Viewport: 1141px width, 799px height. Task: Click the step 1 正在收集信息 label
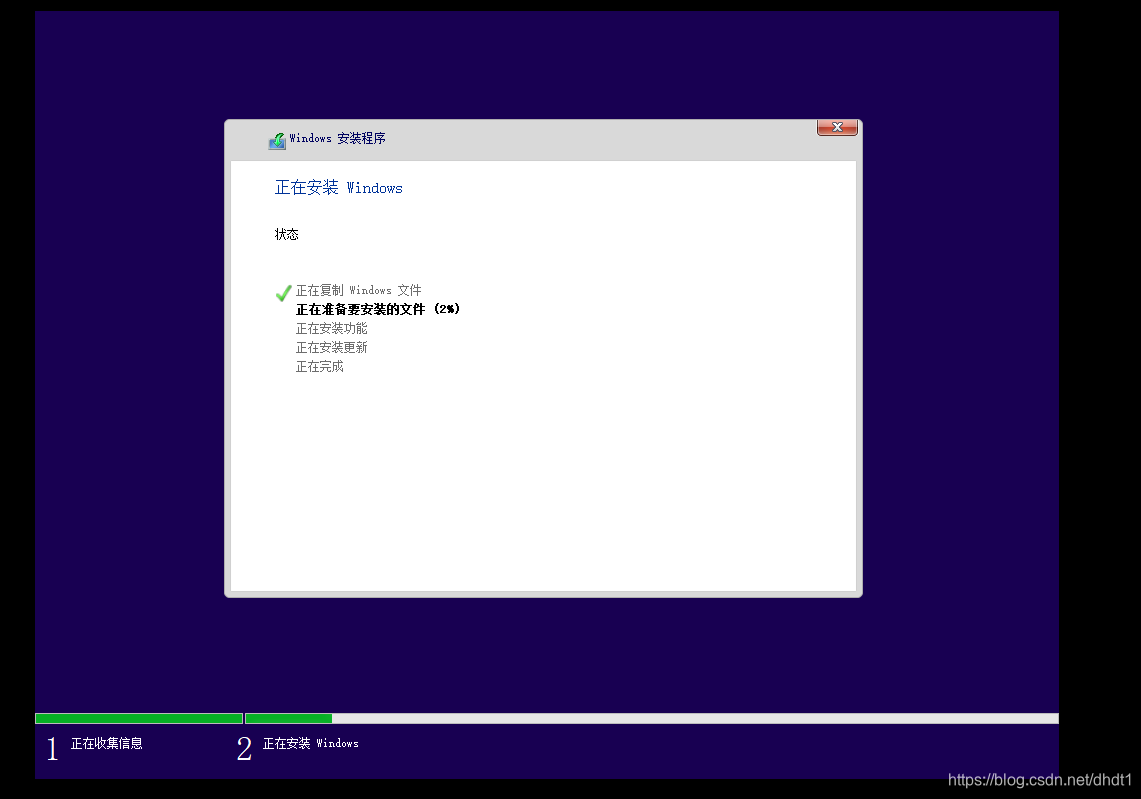106,743
